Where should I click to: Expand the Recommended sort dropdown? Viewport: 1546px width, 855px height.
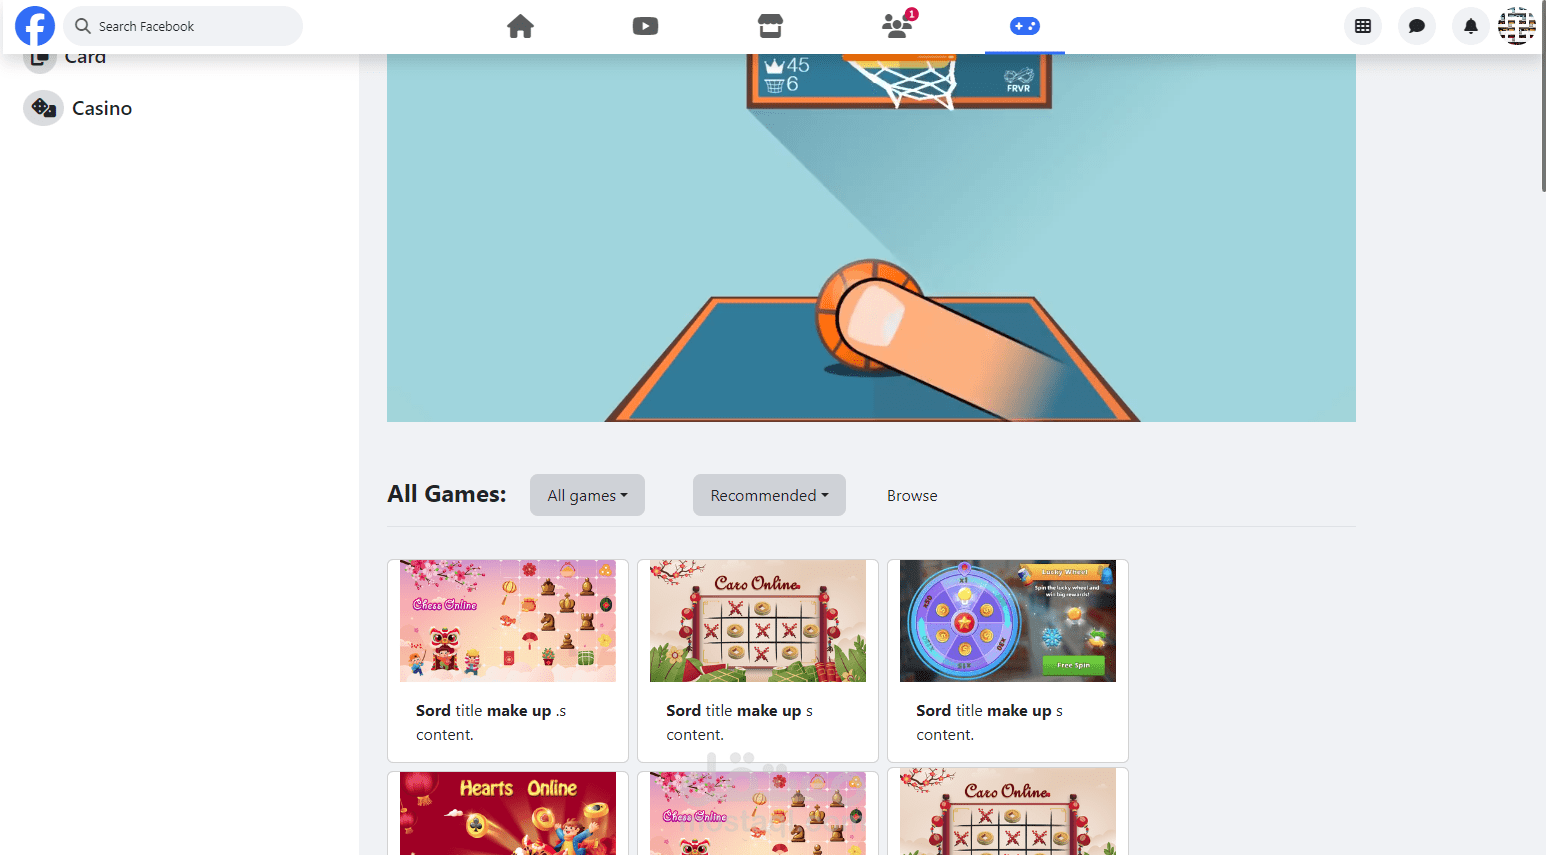[x=769, y=495]
